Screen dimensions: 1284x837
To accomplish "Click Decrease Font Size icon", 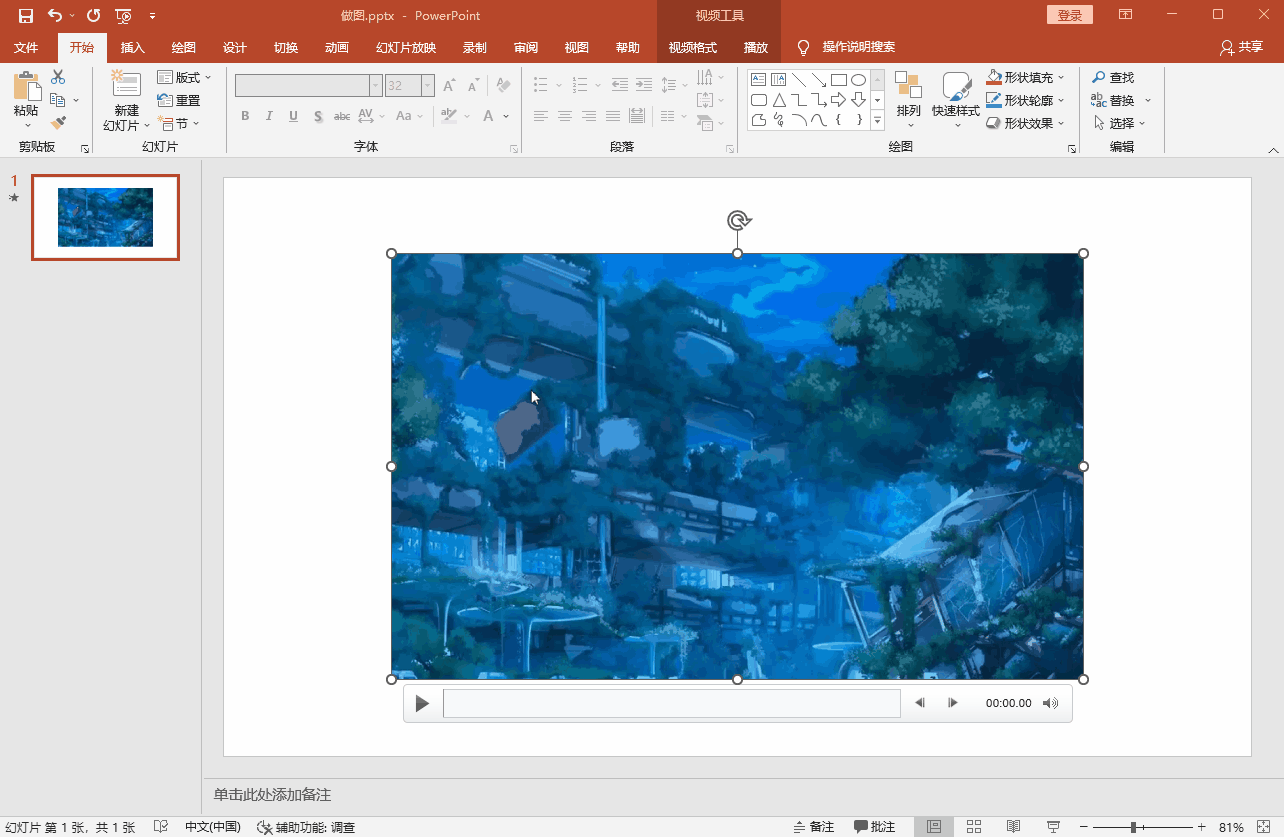I will 473,86.
